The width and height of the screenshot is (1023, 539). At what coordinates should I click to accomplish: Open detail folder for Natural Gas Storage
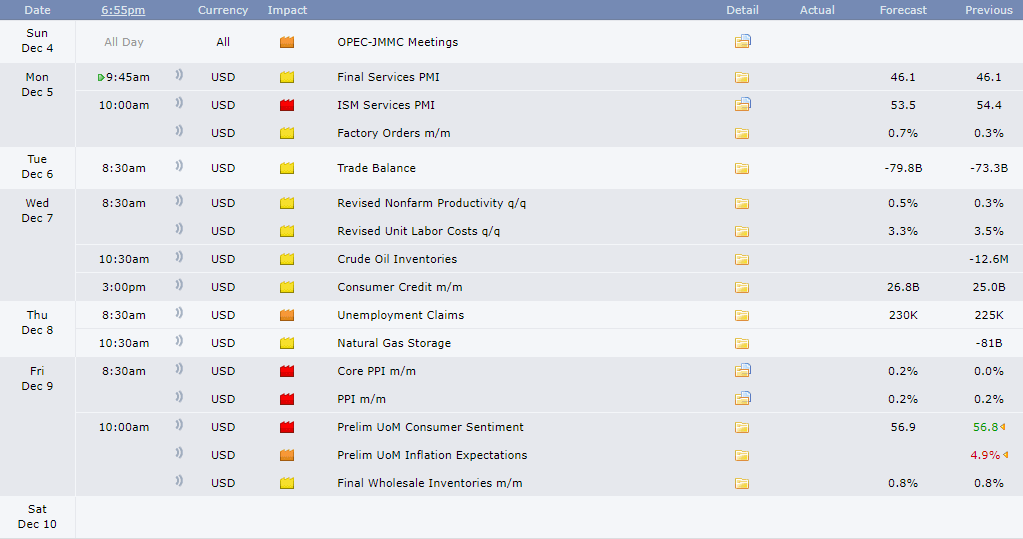[x=742, y=343]
